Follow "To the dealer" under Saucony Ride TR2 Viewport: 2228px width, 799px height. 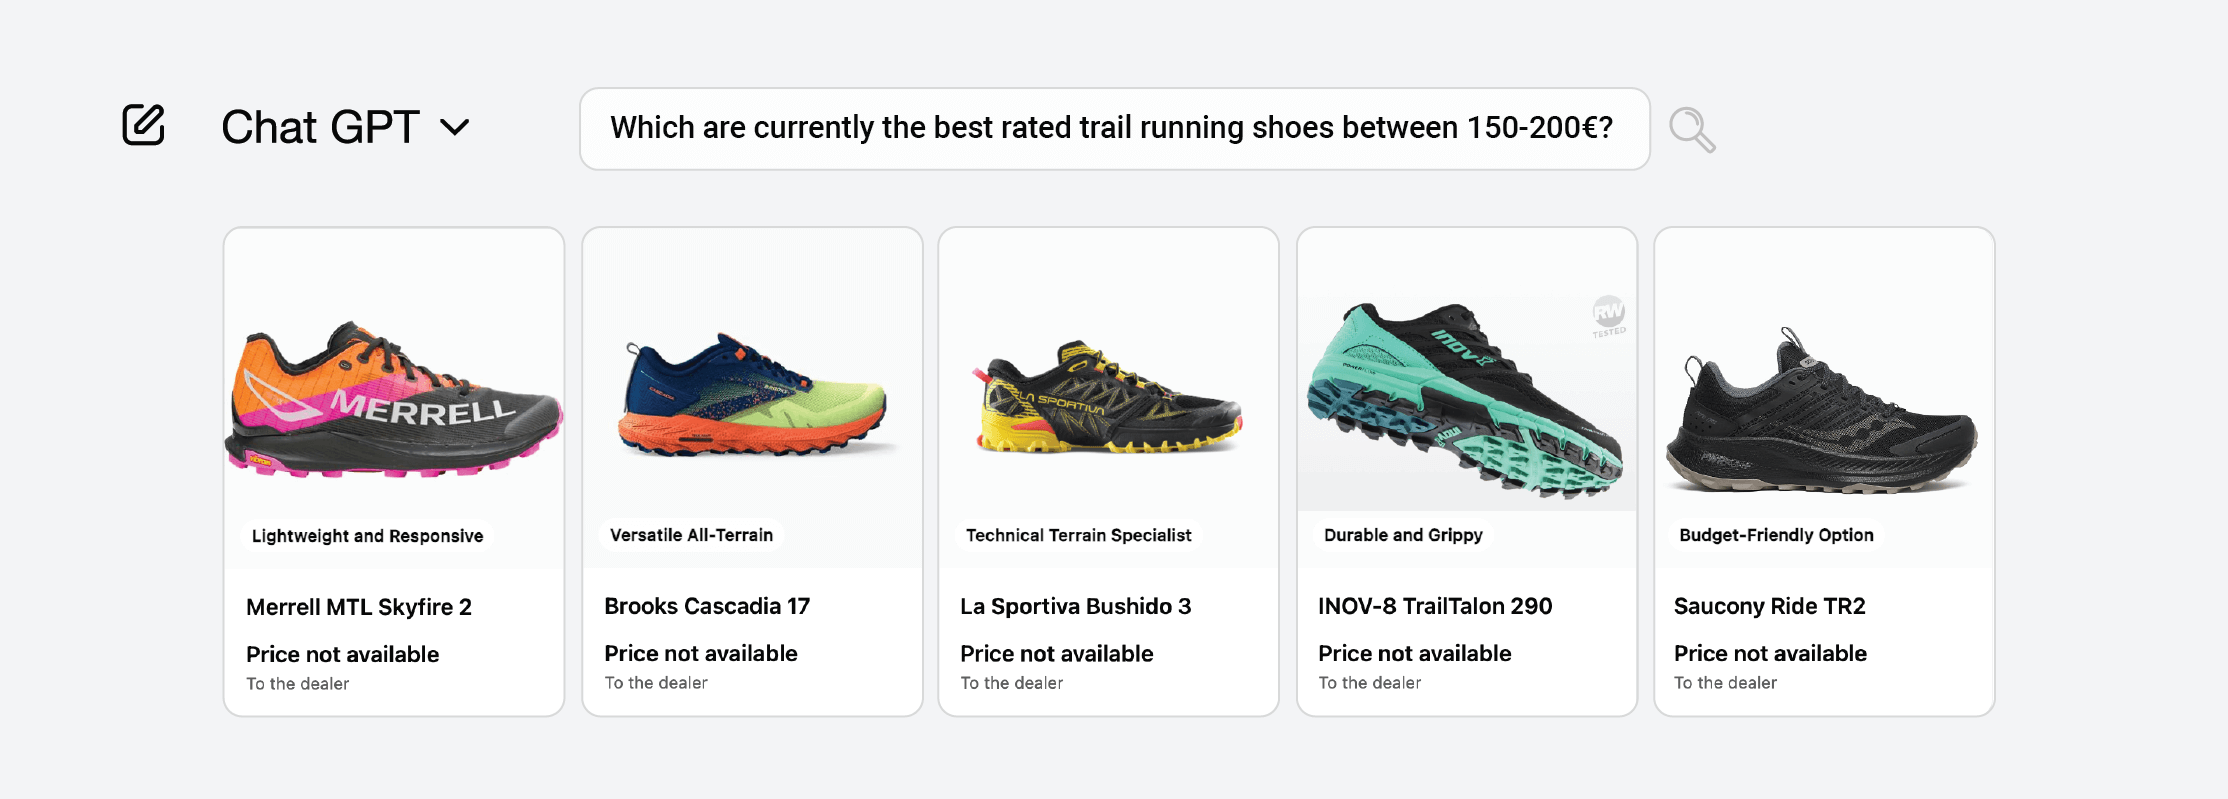click(1726, 683)
